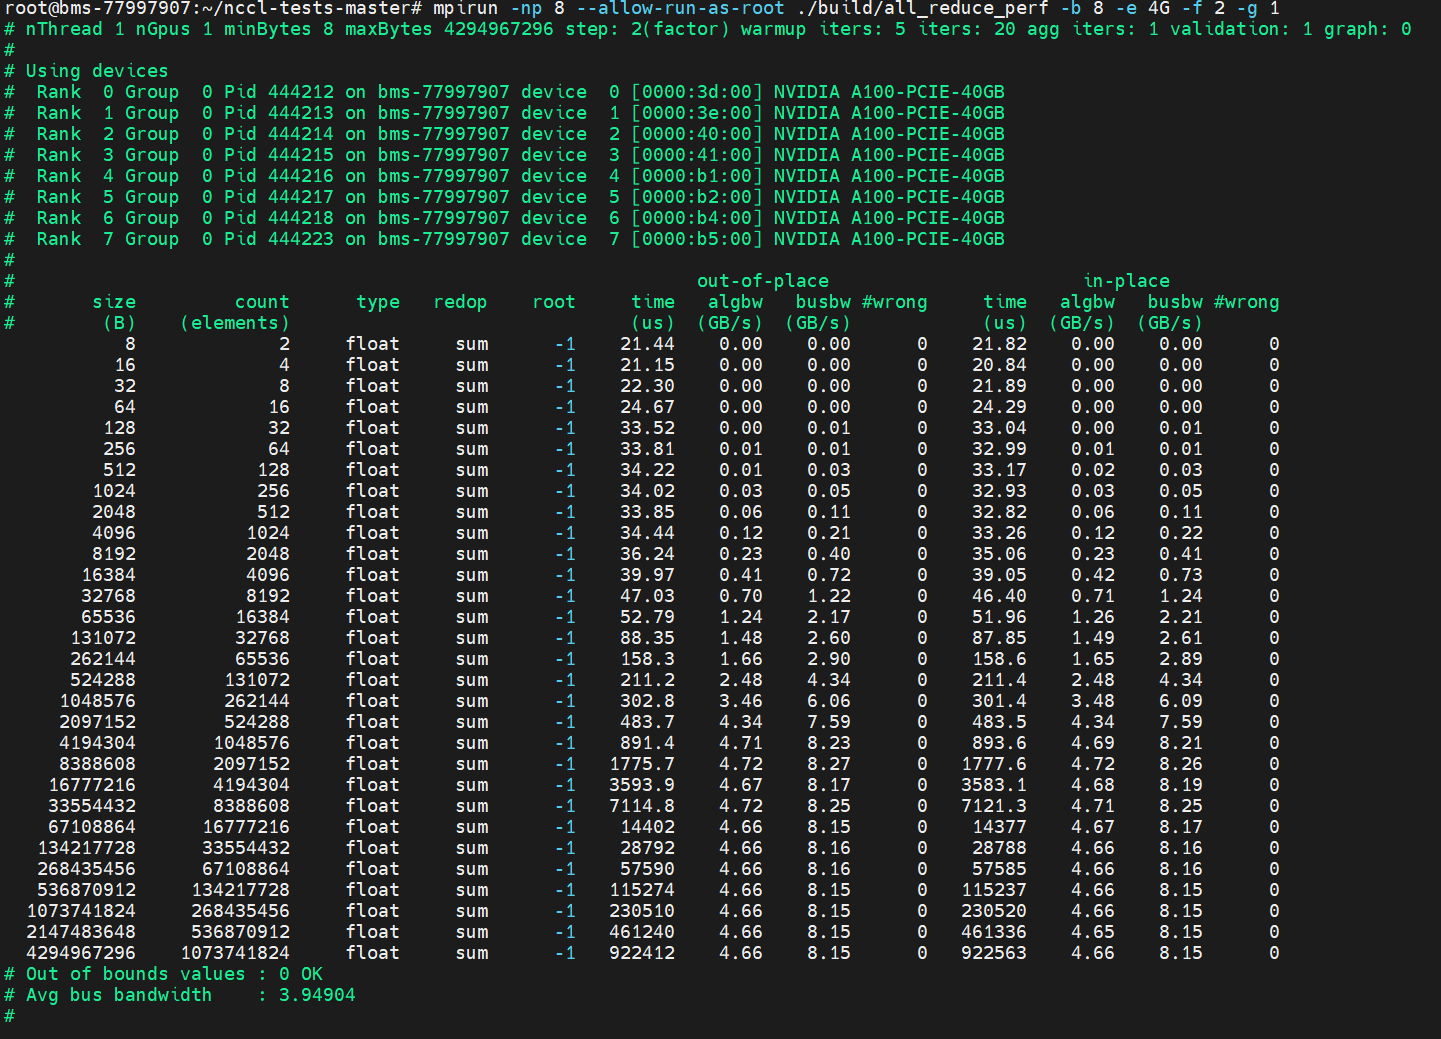
Task: Click in-place time 230520
Action: 994,911
